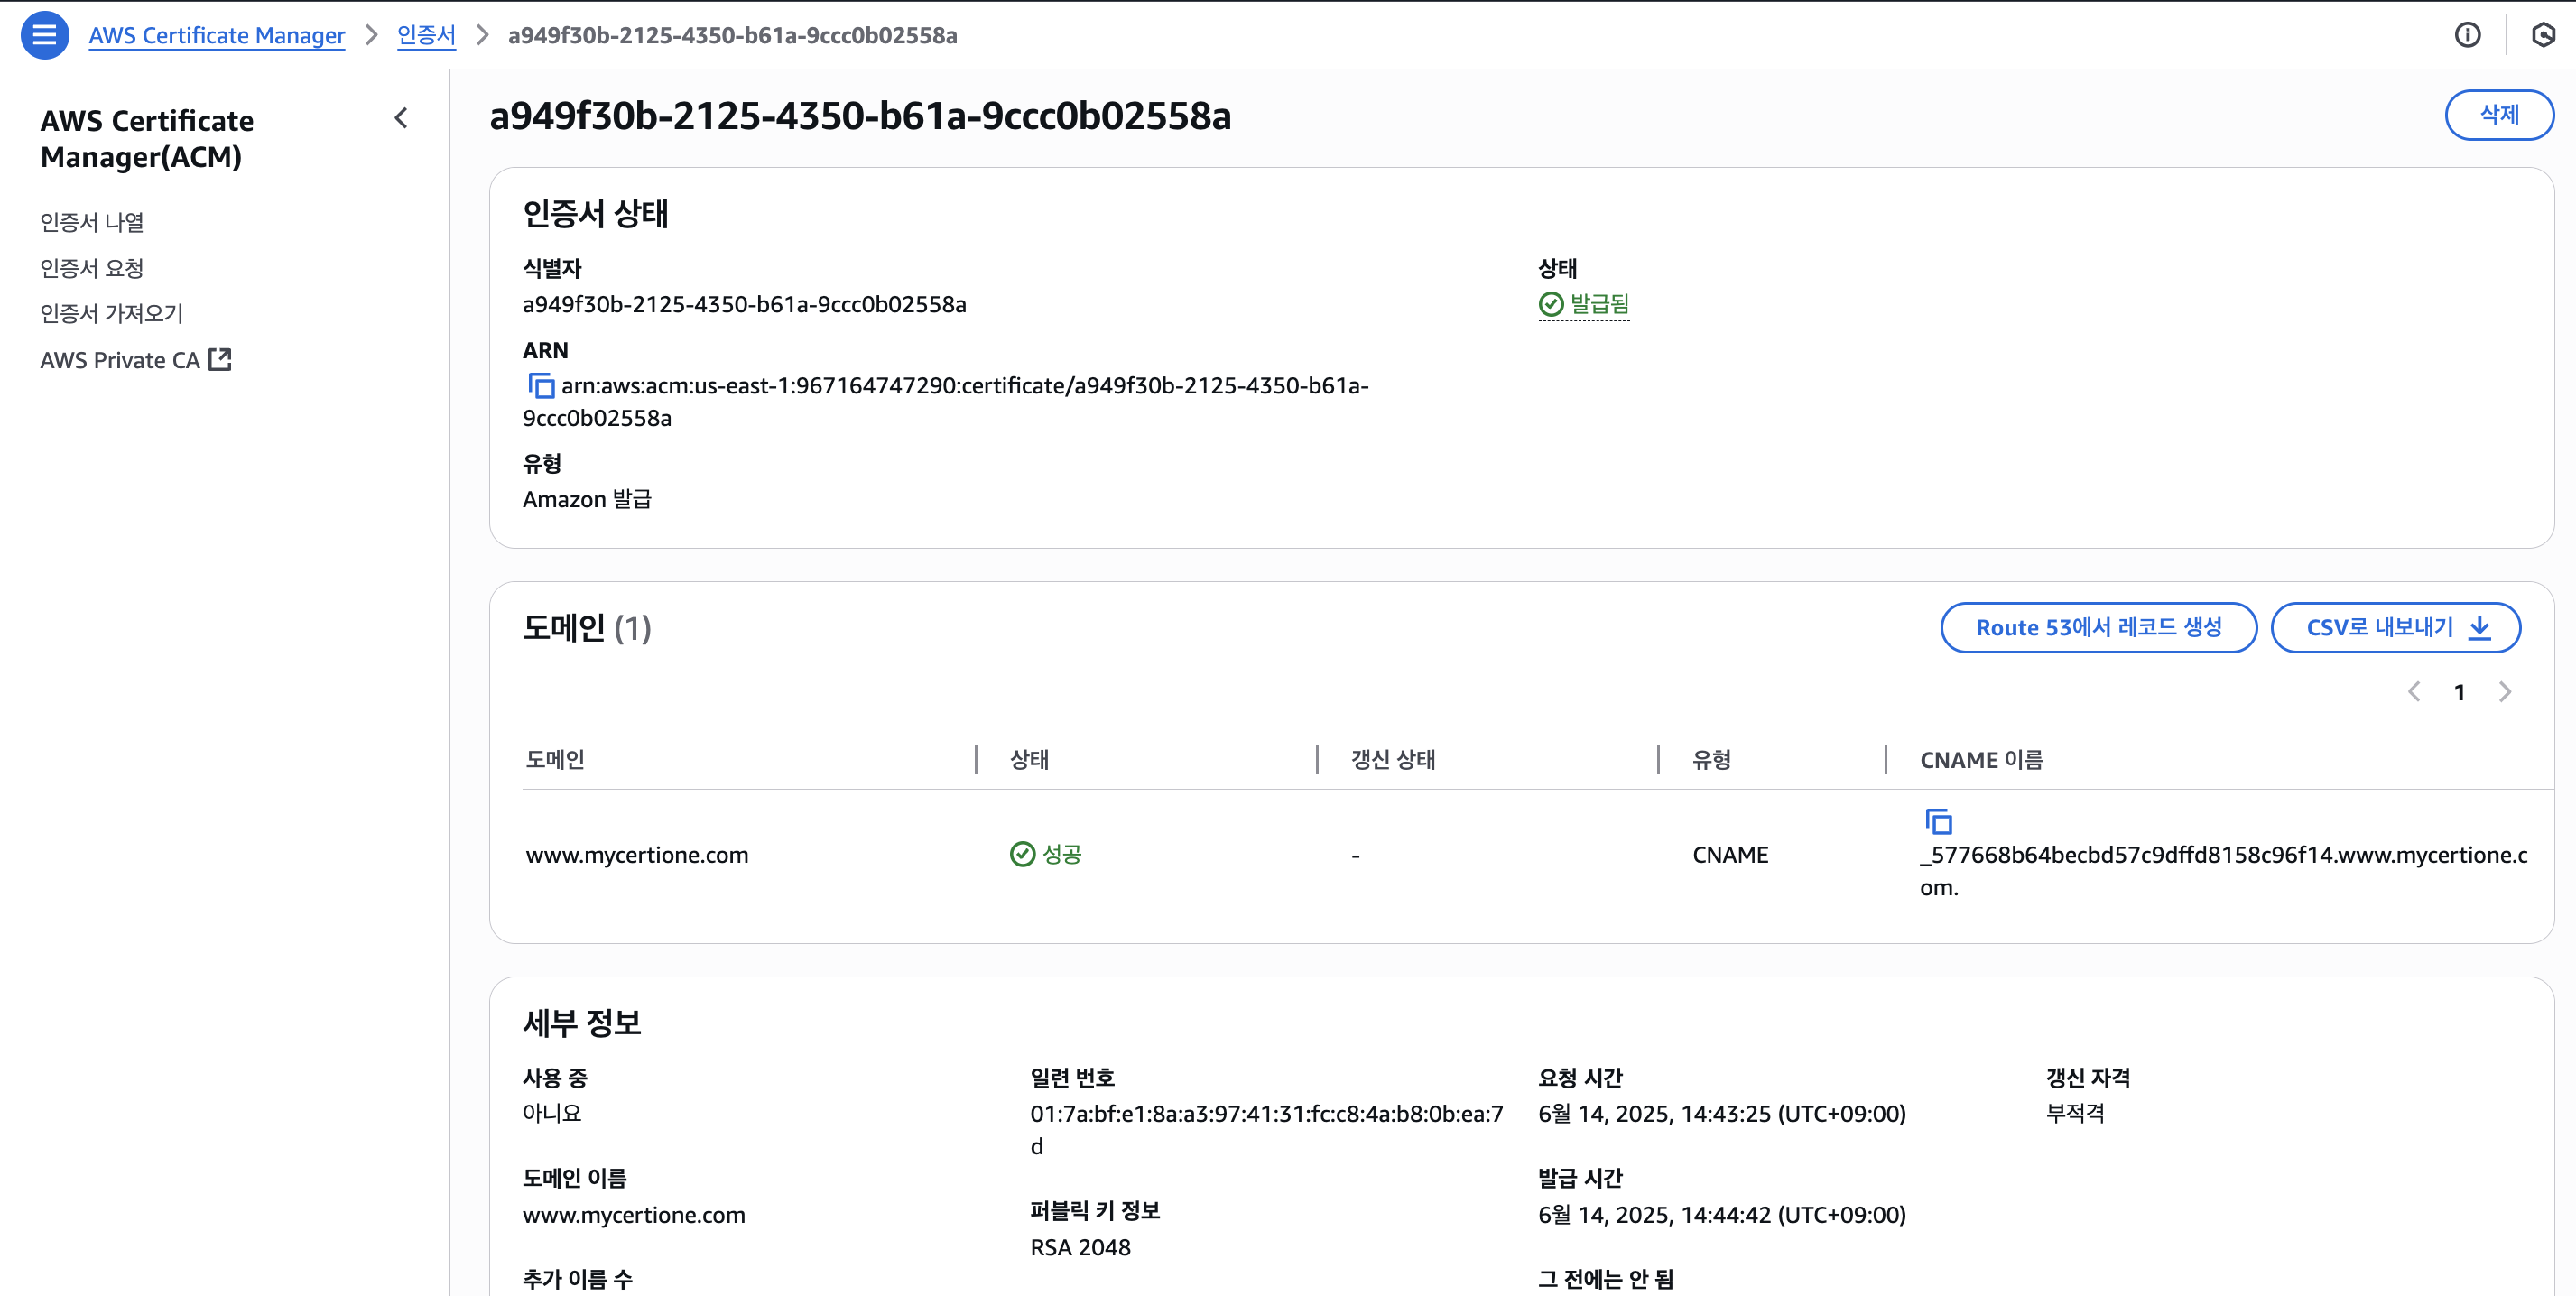
Task: Click the 인증서 breadcrumb link
Action: [x=426, y=35]
